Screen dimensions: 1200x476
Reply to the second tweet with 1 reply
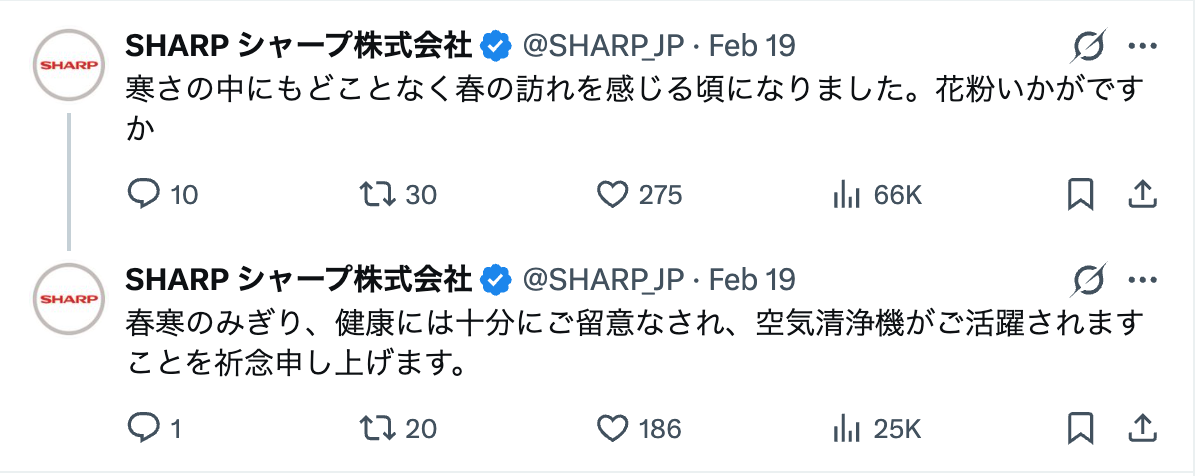tap(145, 429)
